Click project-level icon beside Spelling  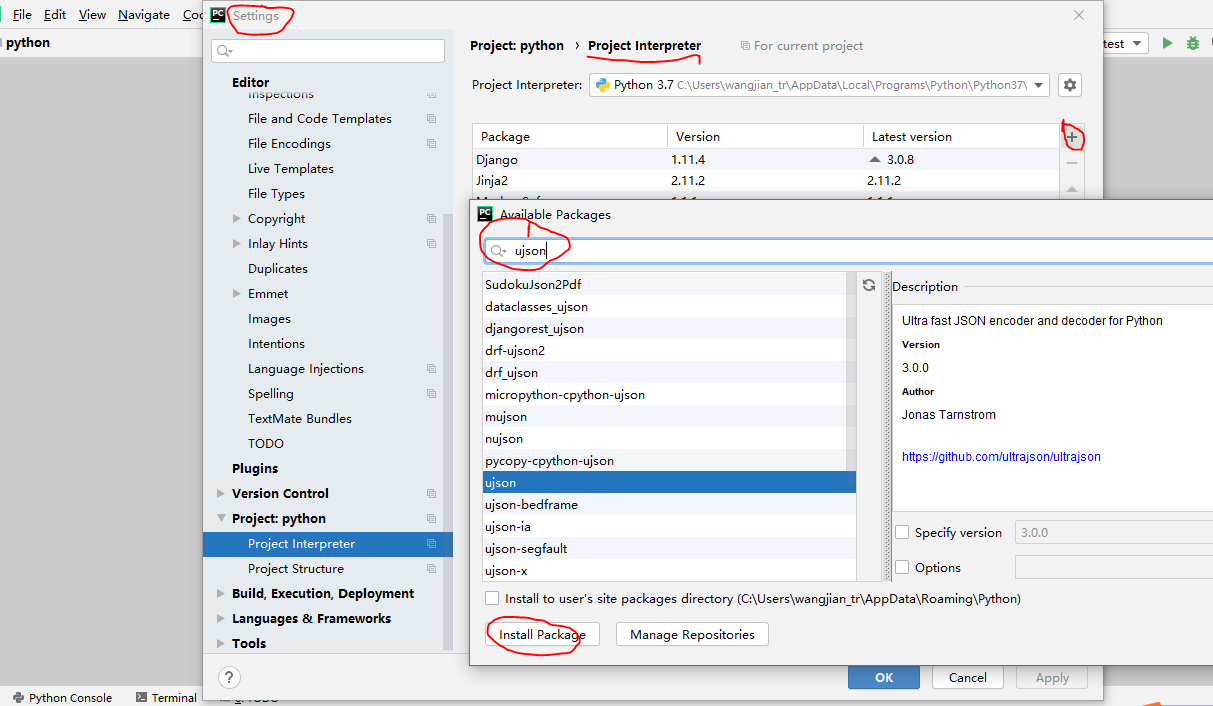point(432,394)
